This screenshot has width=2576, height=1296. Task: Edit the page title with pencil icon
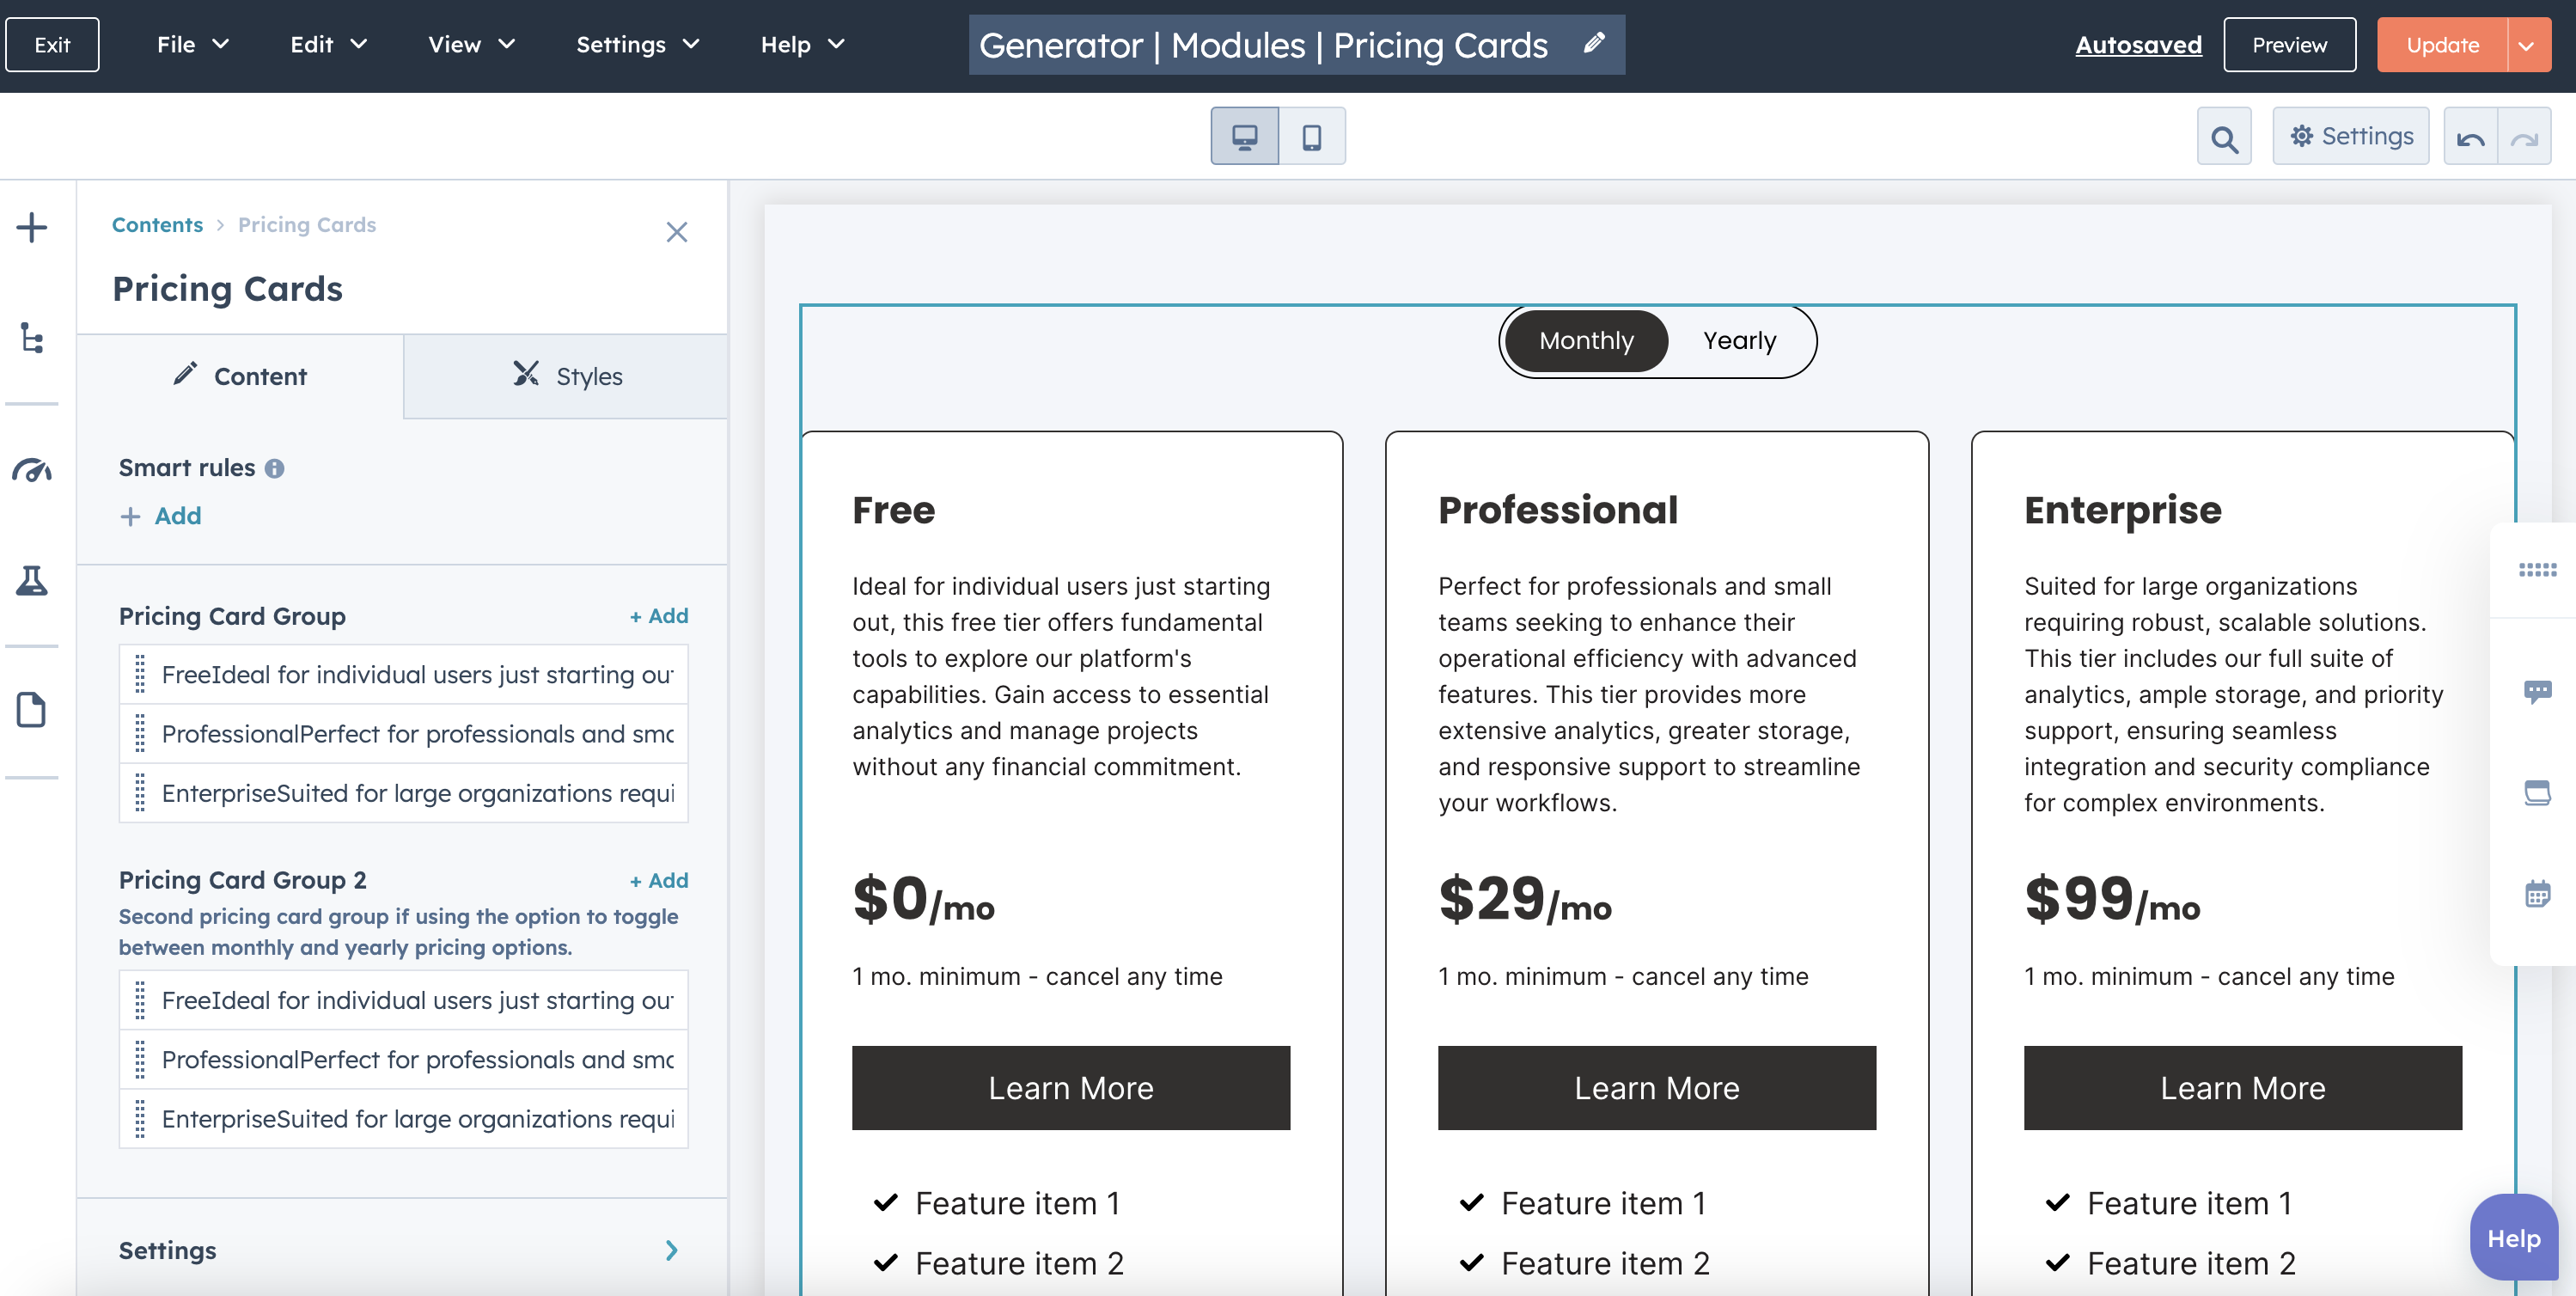click(x=1594, y=43)
